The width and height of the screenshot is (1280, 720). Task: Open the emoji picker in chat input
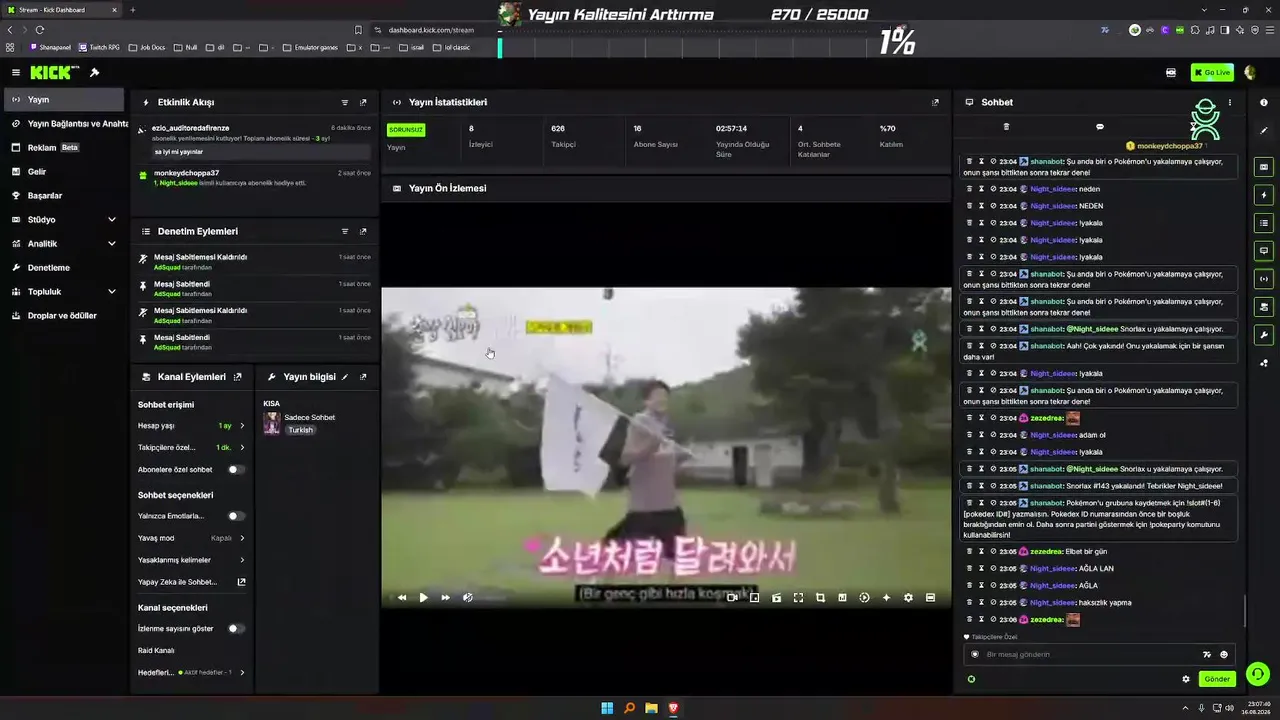1224,655
